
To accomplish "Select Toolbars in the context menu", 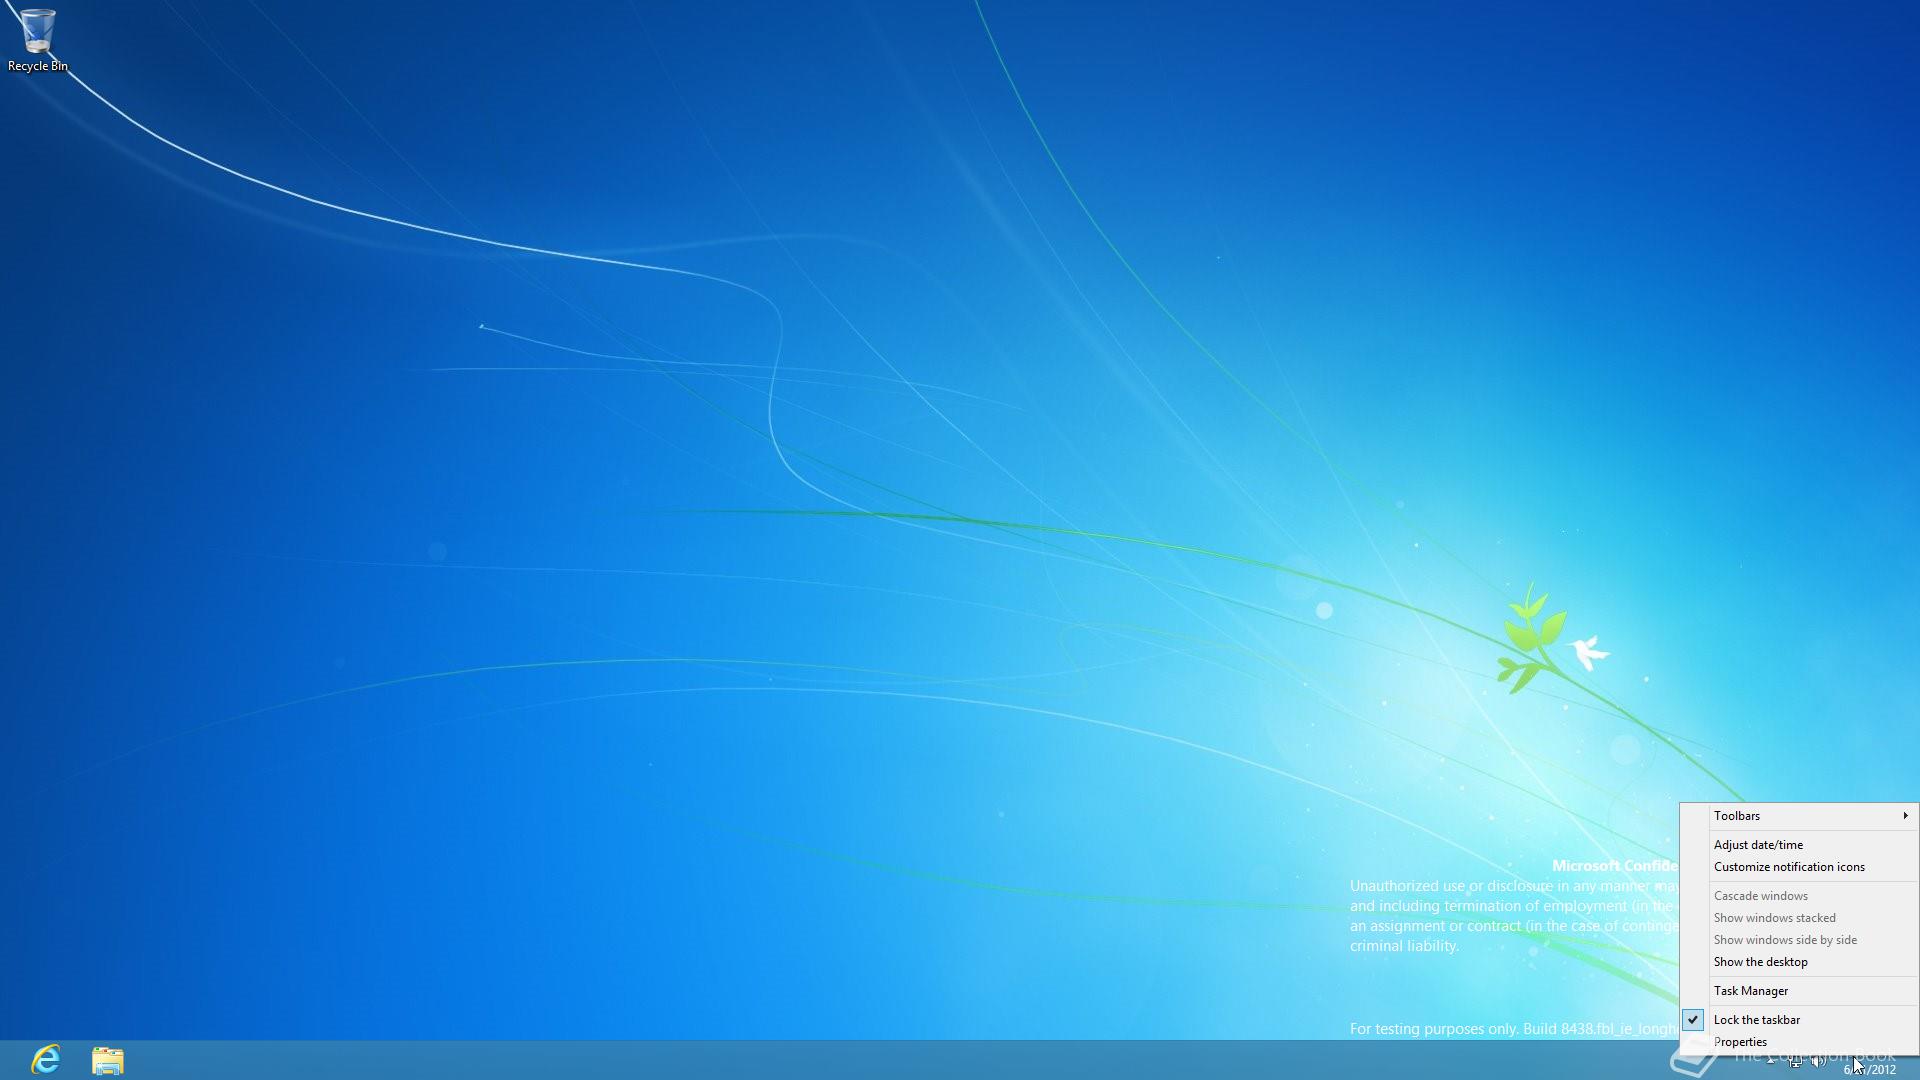I will (x=1737, y=816).
